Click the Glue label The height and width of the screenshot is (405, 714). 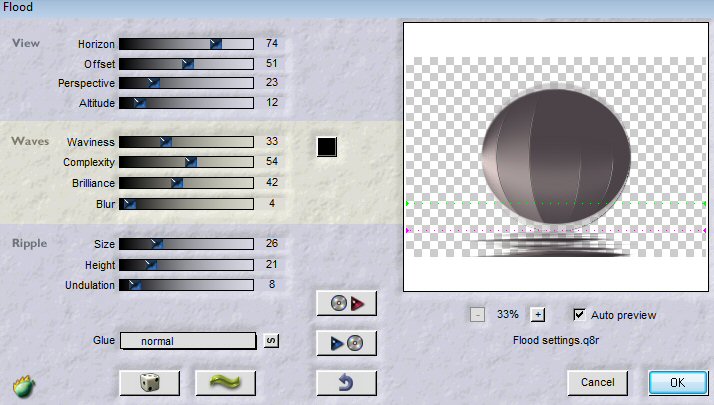tap(104, 340)
